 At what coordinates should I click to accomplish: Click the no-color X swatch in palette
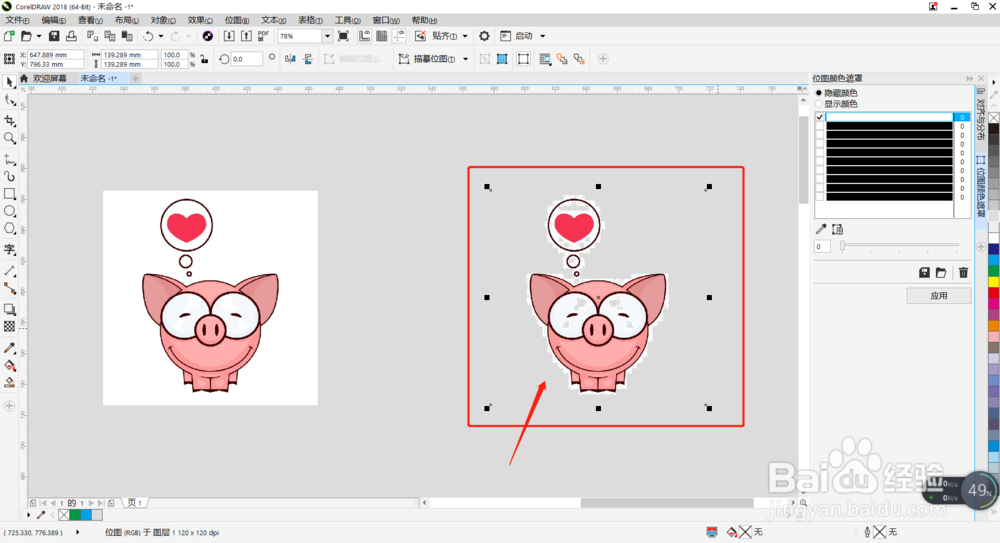click(994, 118)
